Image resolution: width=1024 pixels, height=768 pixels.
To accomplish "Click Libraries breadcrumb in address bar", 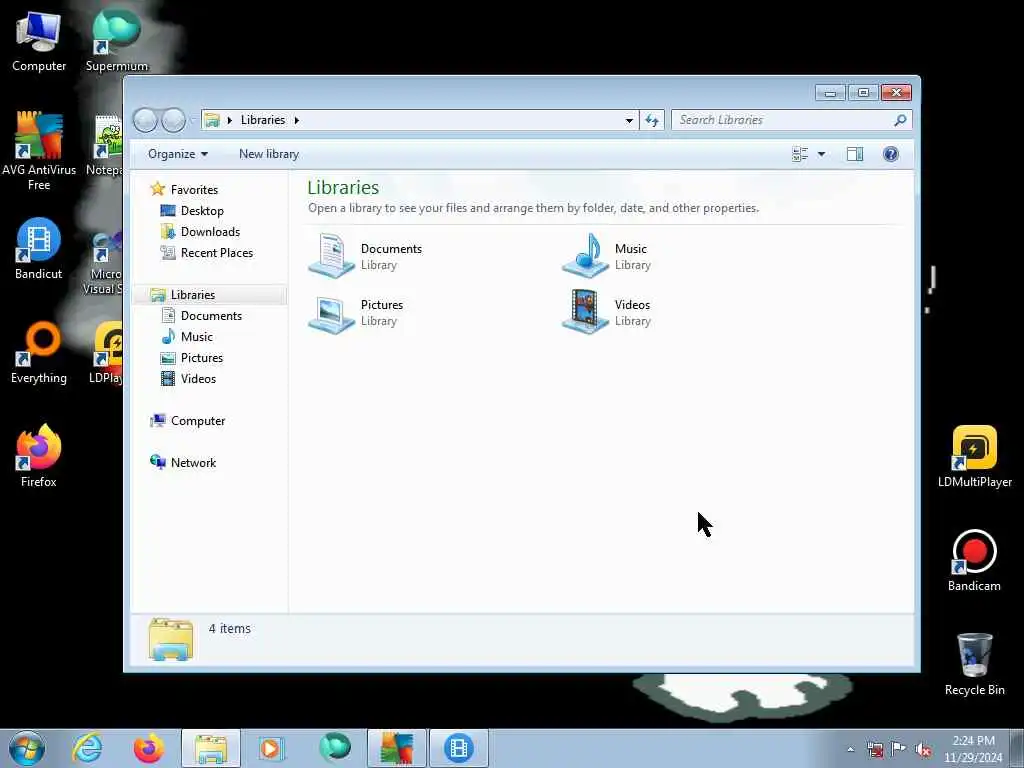I will (x=263, y=120).
